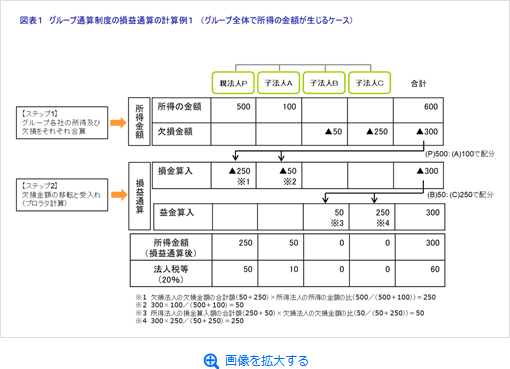Viewport: 510px width, 369px height.
Task: Click the 益金算入 row label
Action: (x=177, y=212)
